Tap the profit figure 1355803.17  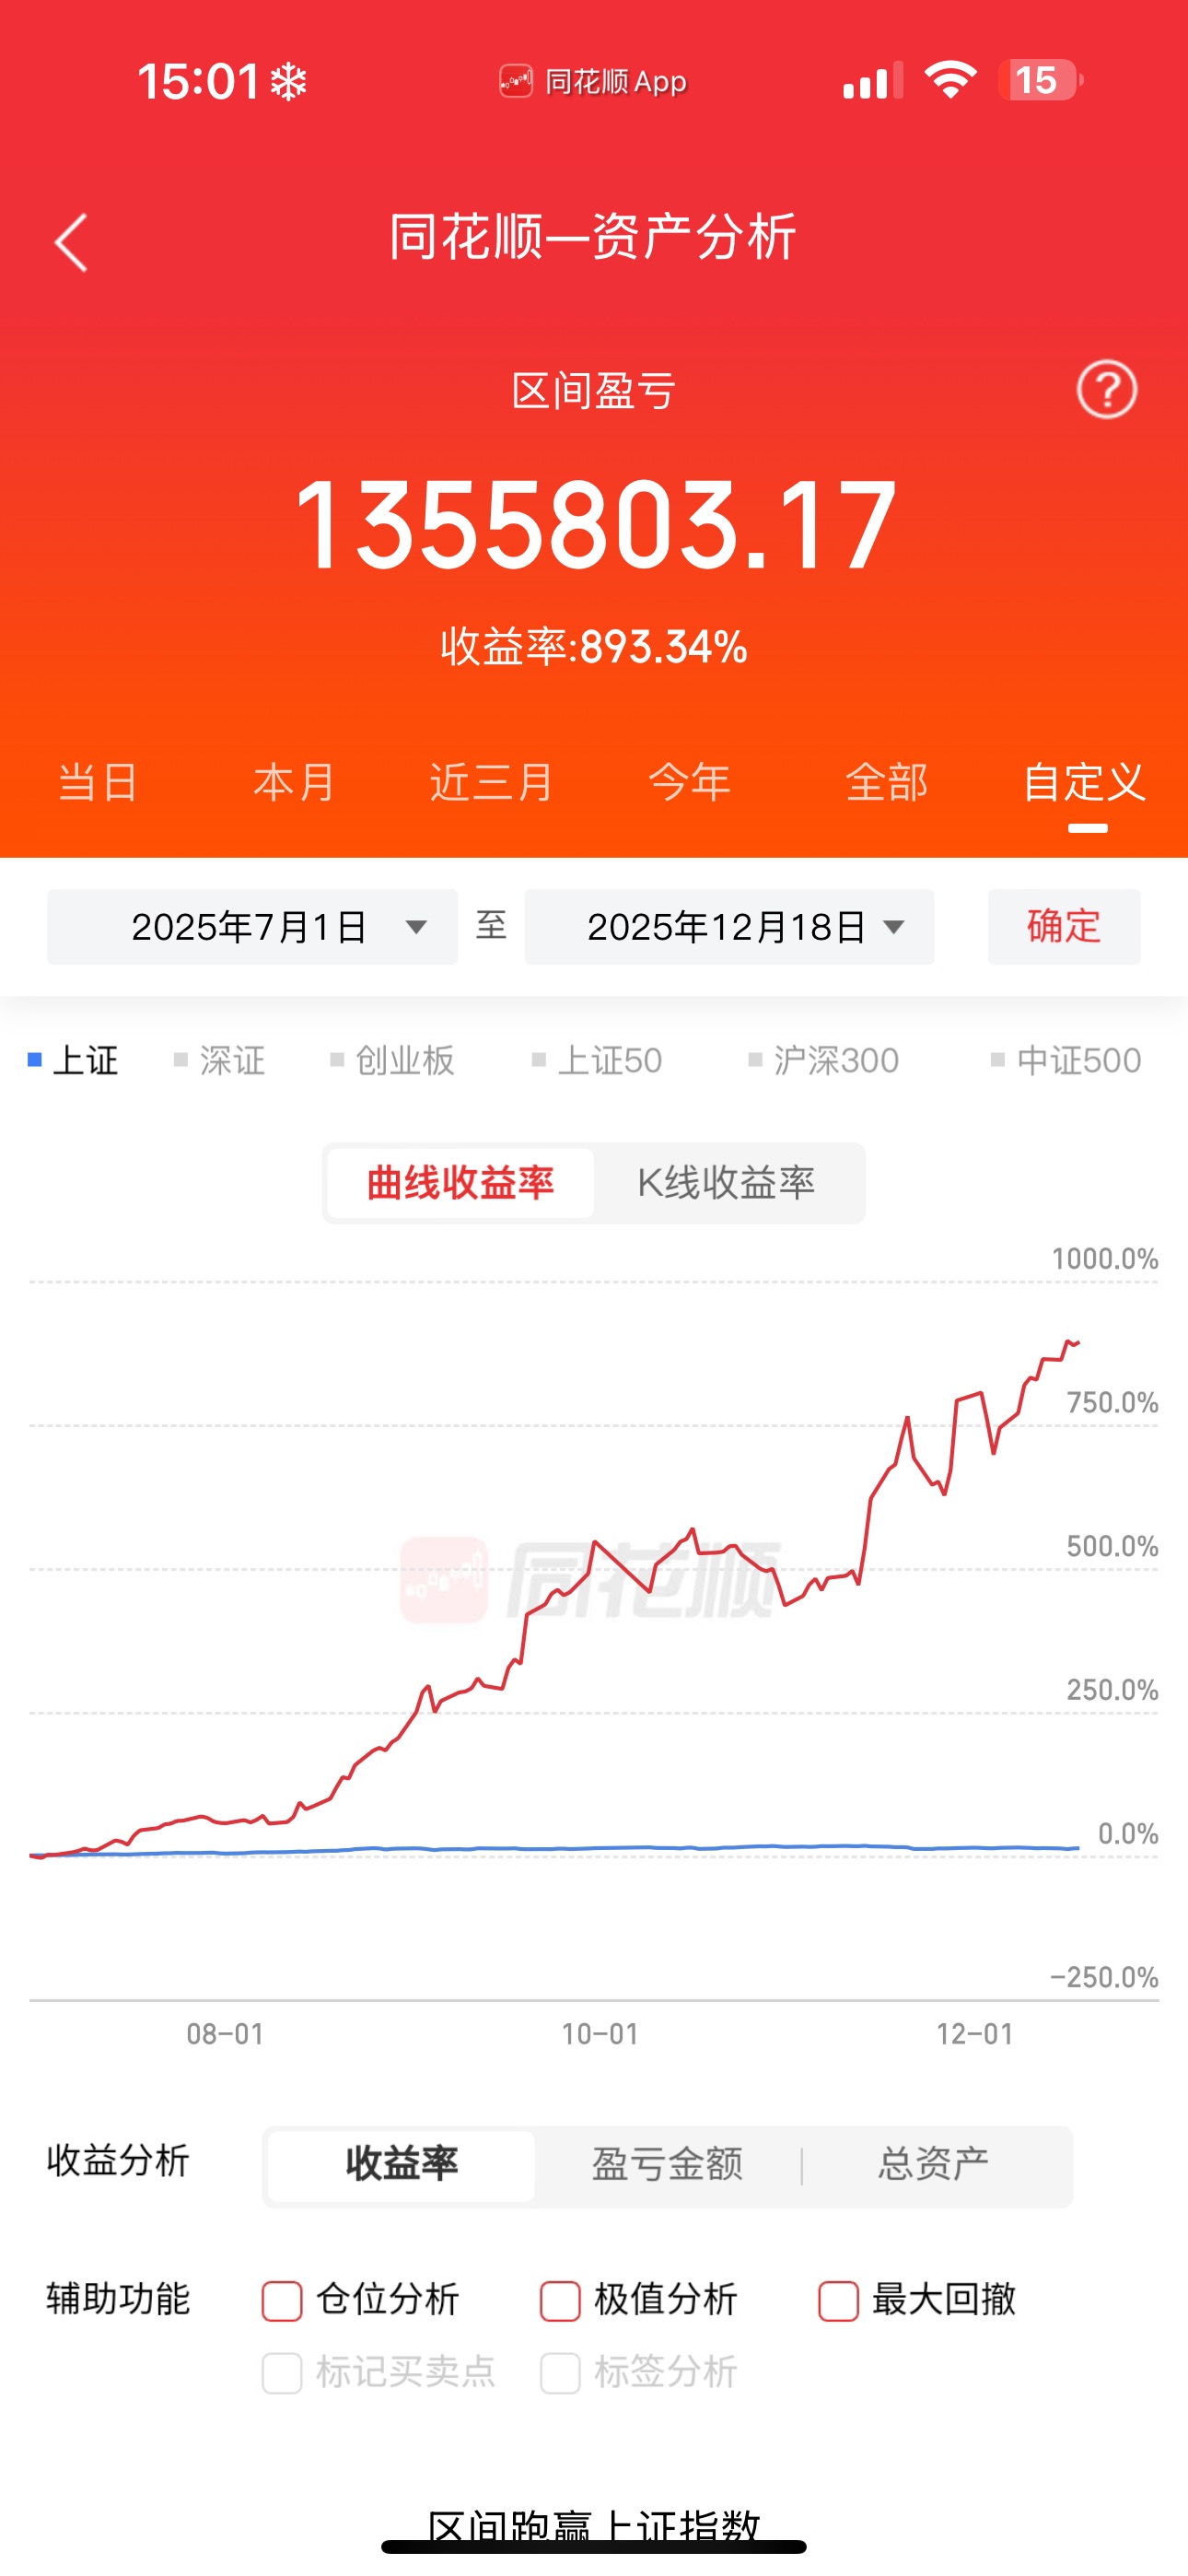click(x=595, y=525)
